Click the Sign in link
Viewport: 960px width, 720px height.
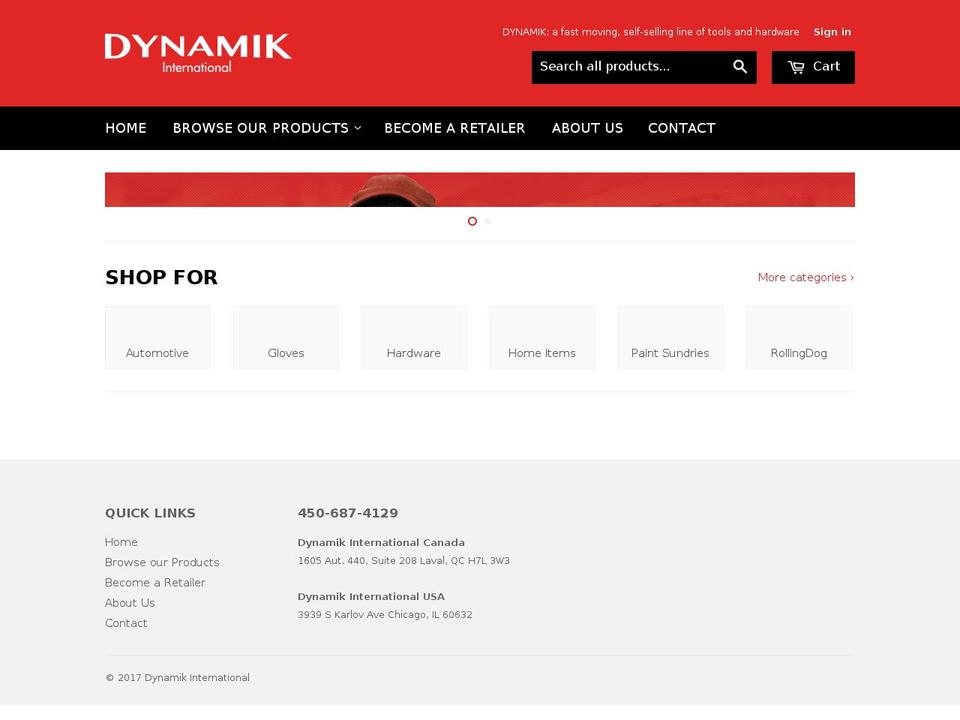point(832,32)
